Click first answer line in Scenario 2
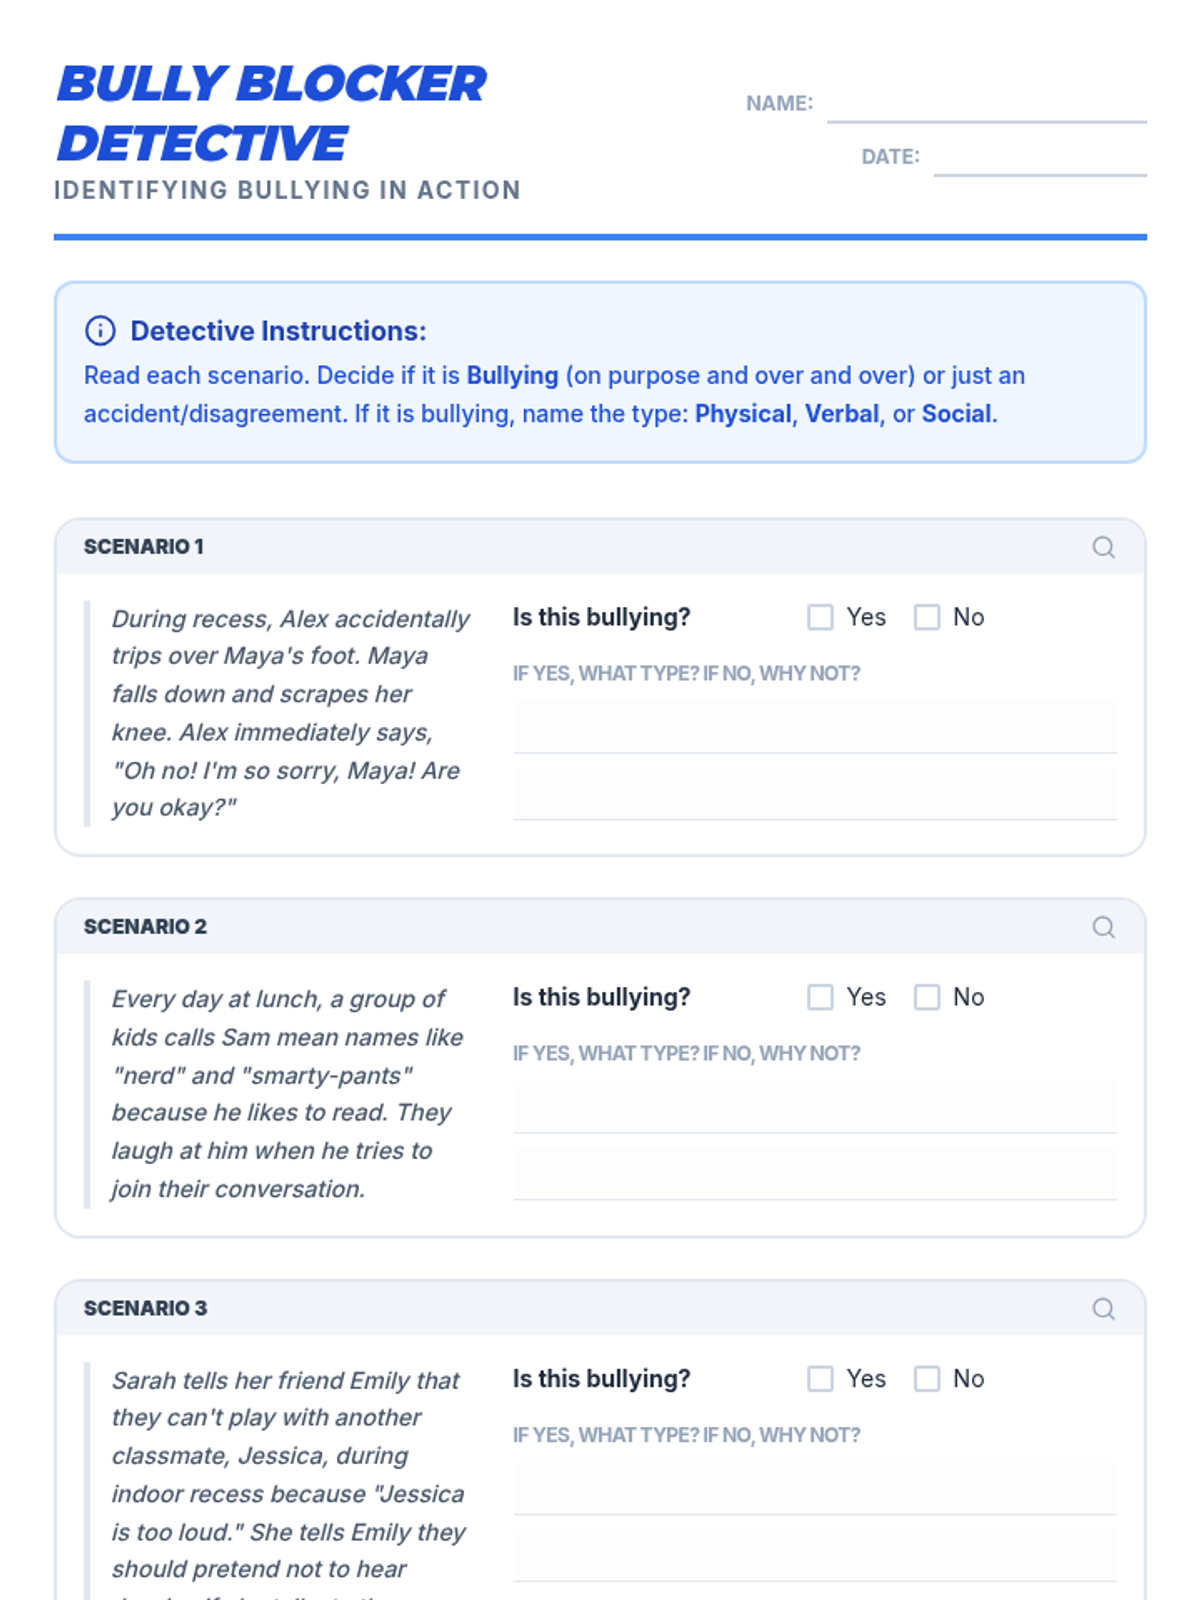 tap(815, 1108)
